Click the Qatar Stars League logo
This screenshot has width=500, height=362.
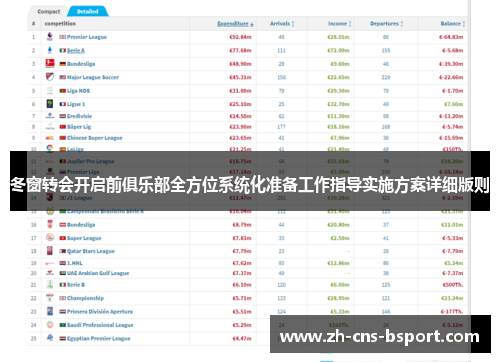coord(50,251)
